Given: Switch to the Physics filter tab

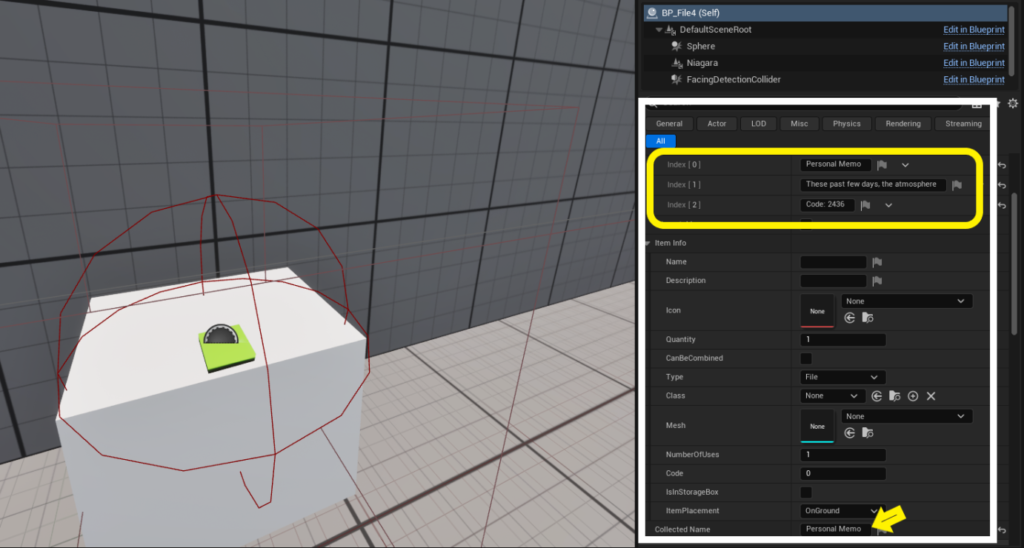Looking at the screenshot, I should pyautogui.click(x=846, y=124).
